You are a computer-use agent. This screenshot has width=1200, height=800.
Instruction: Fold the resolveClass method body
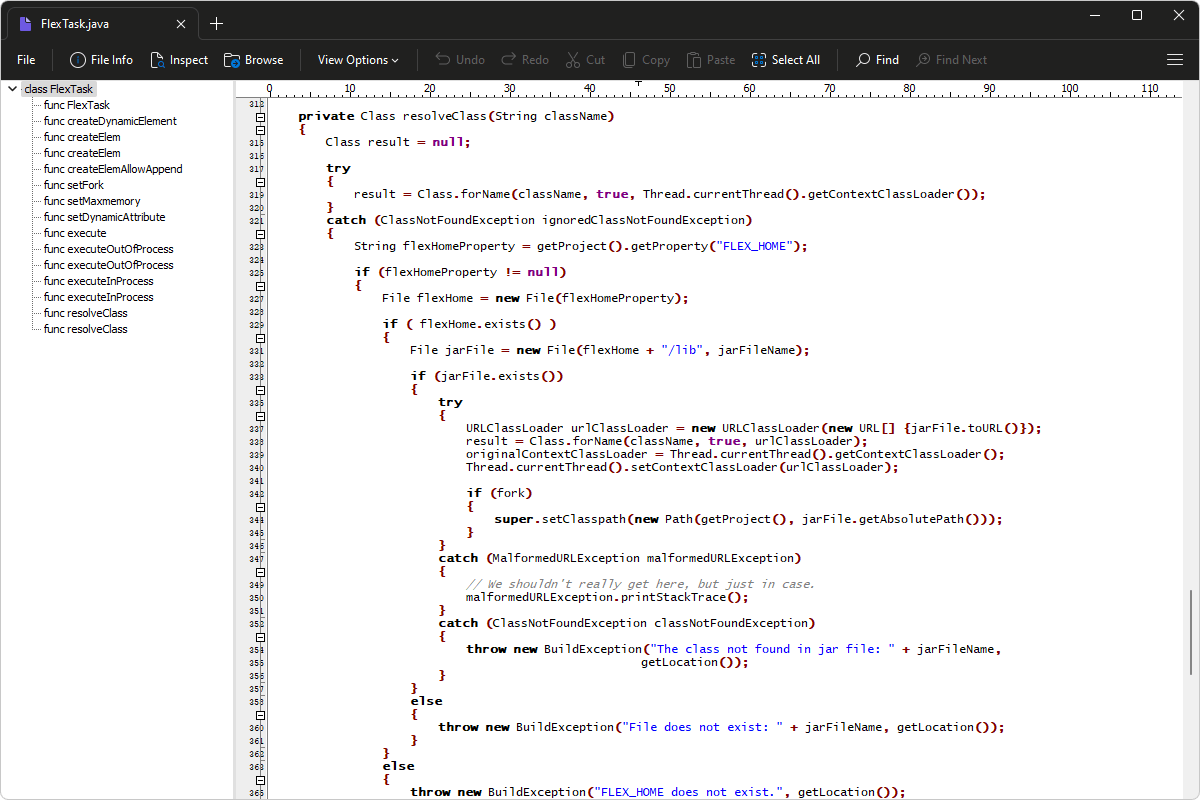(260, 129)
